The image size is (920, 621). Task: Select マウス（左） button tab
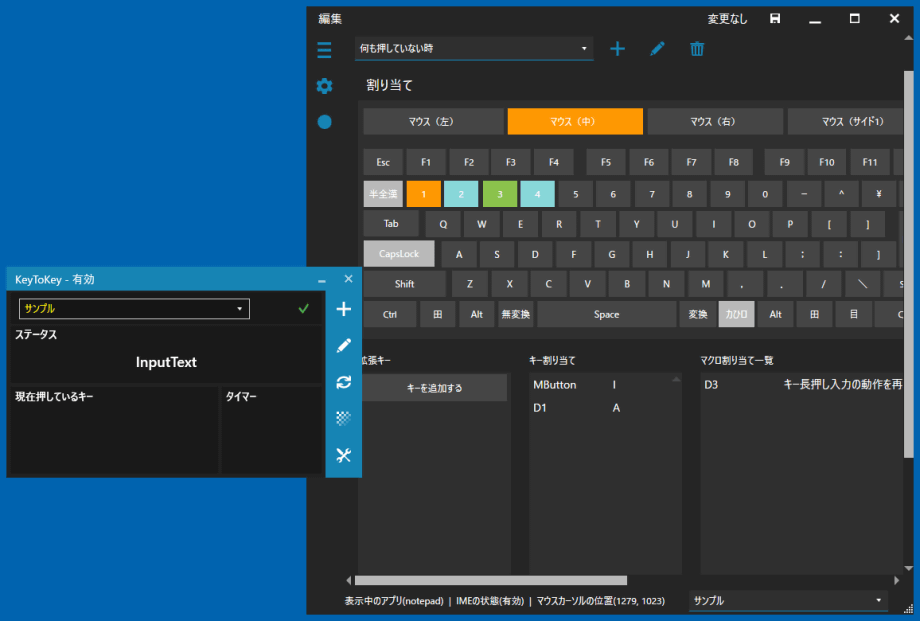tap(433, 122)
